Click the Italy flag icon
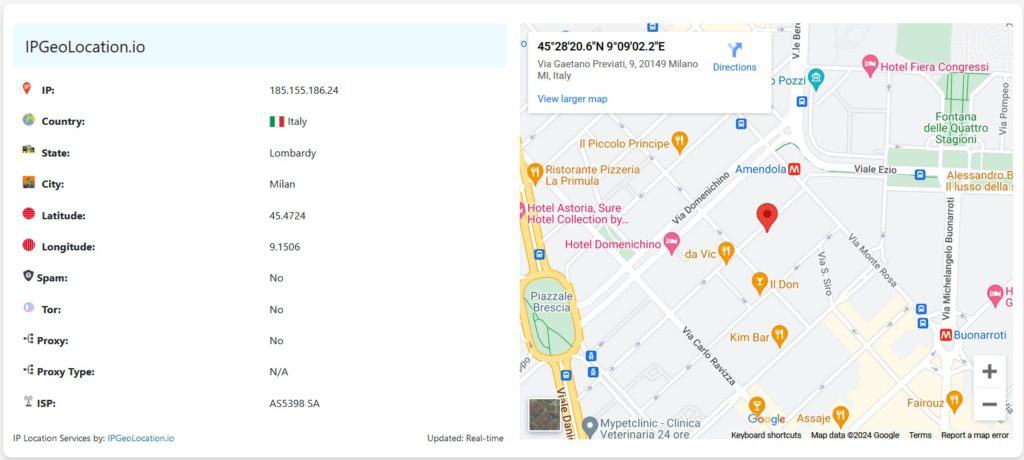The height and width of the screenshot is (460, 1024). (277, 122)
